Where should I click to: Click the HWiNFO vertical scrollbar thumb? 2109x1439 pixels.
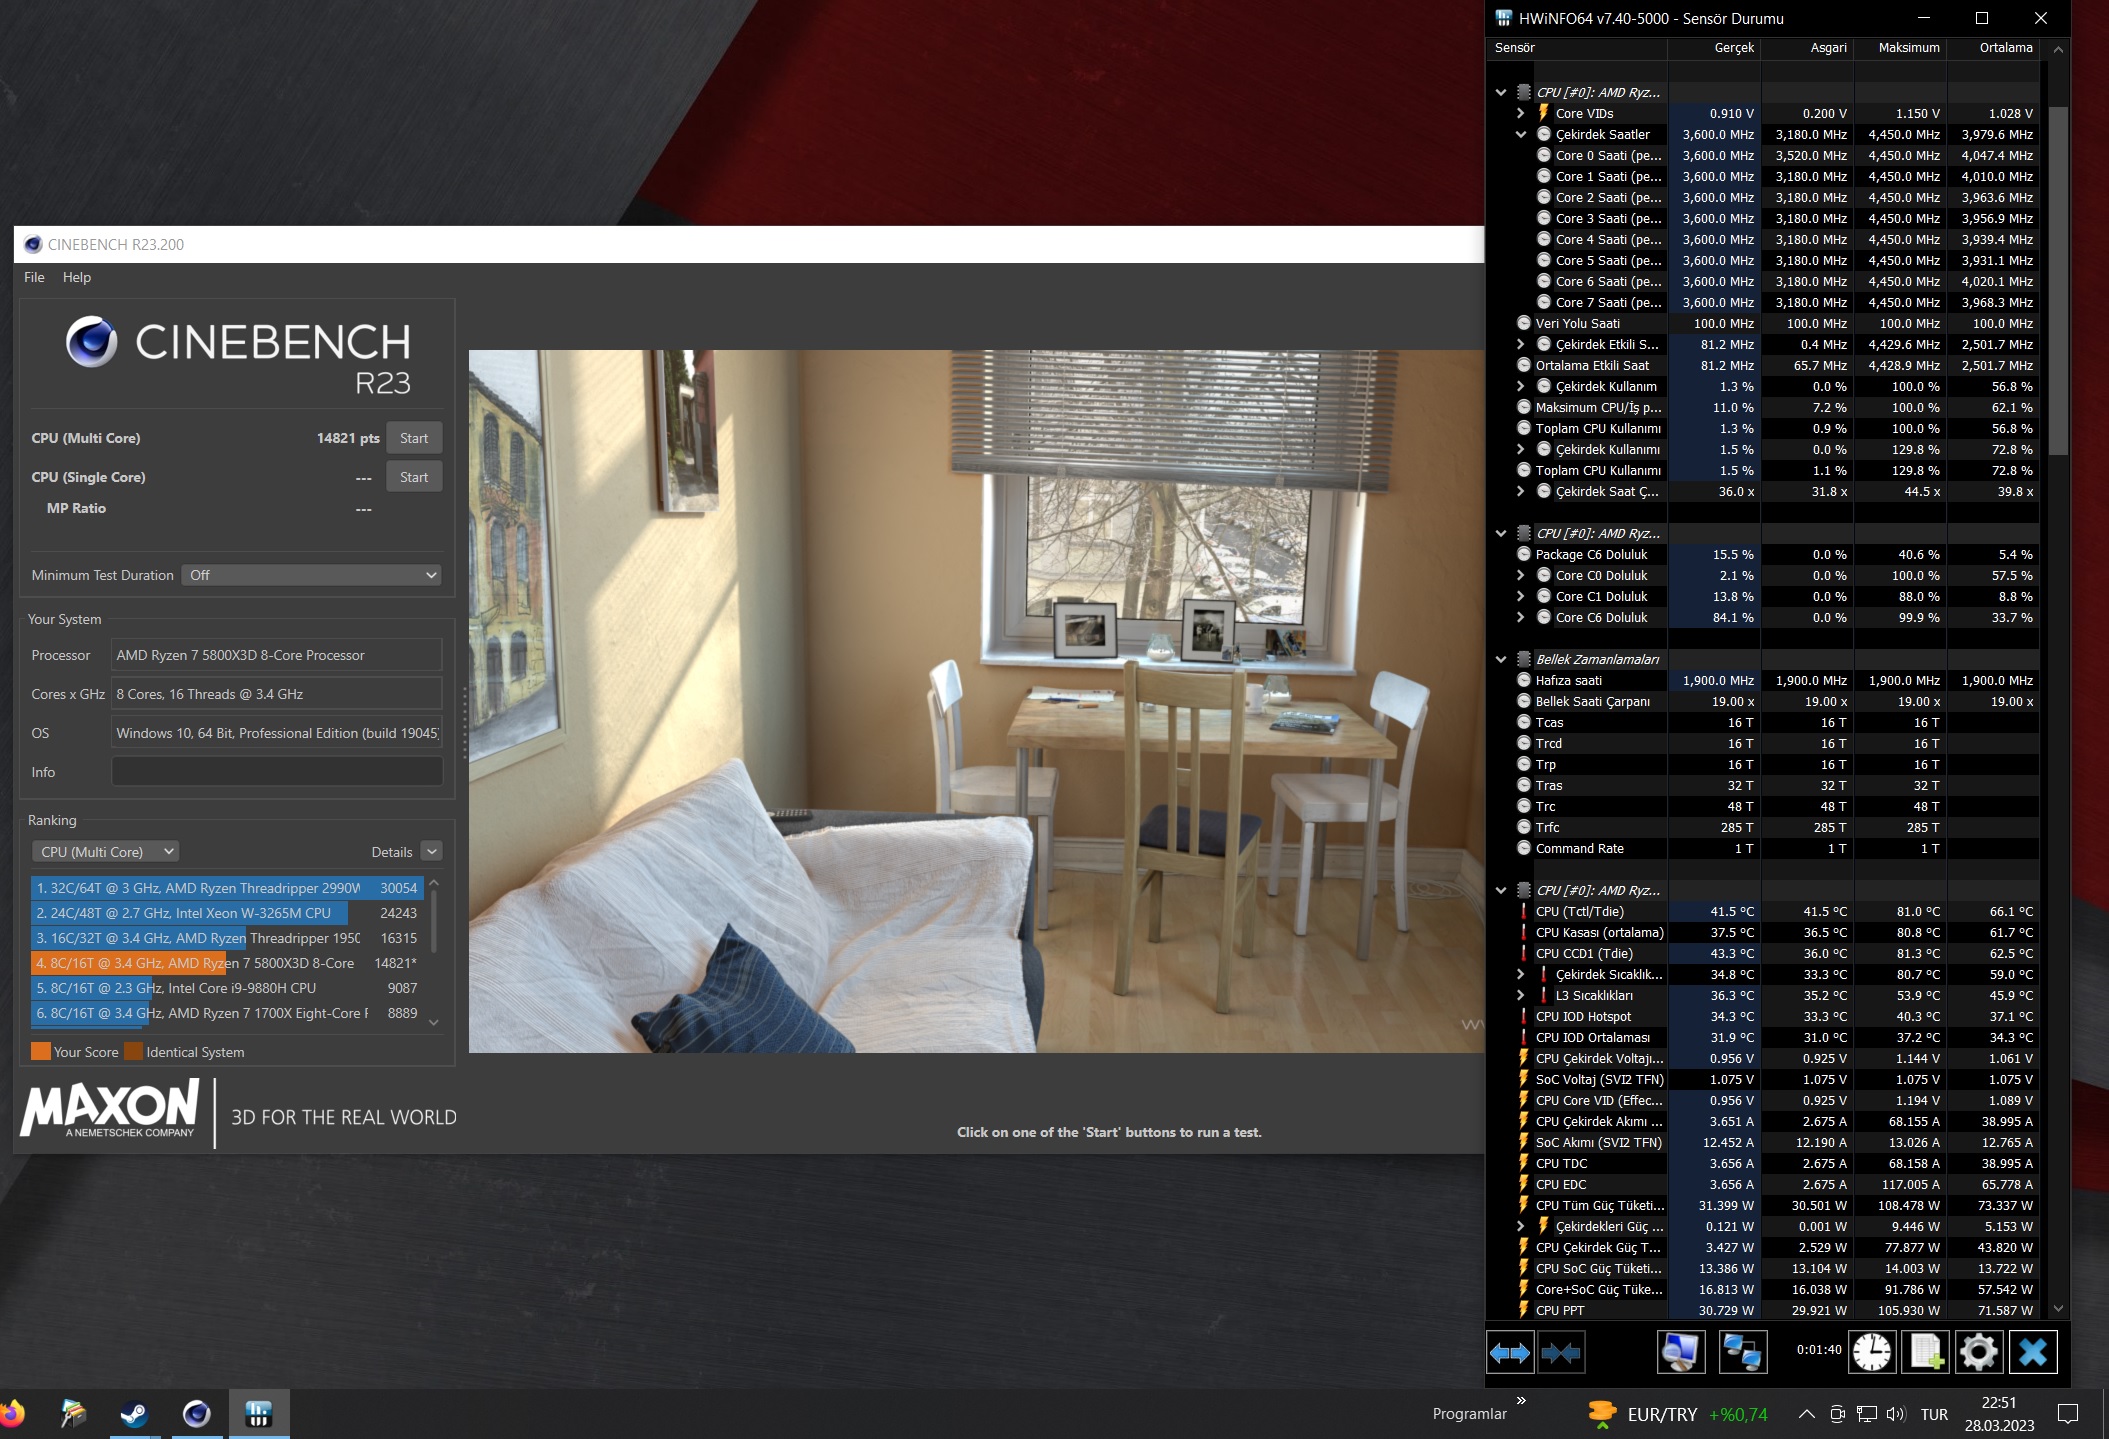(2058, 280)
